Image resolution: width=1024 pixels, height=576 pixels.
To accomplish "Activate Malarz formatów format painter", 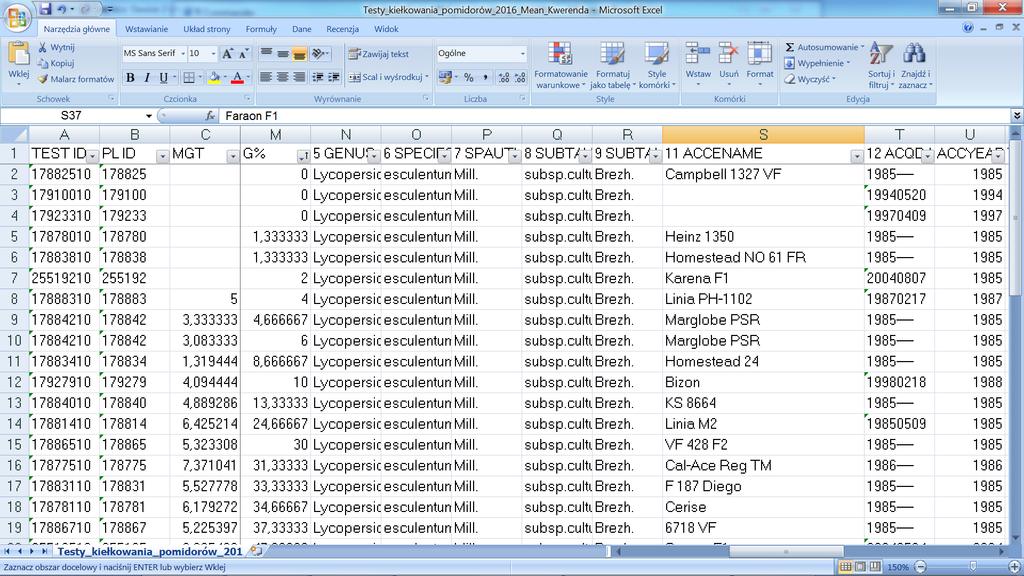I will (x=76, y=79).
